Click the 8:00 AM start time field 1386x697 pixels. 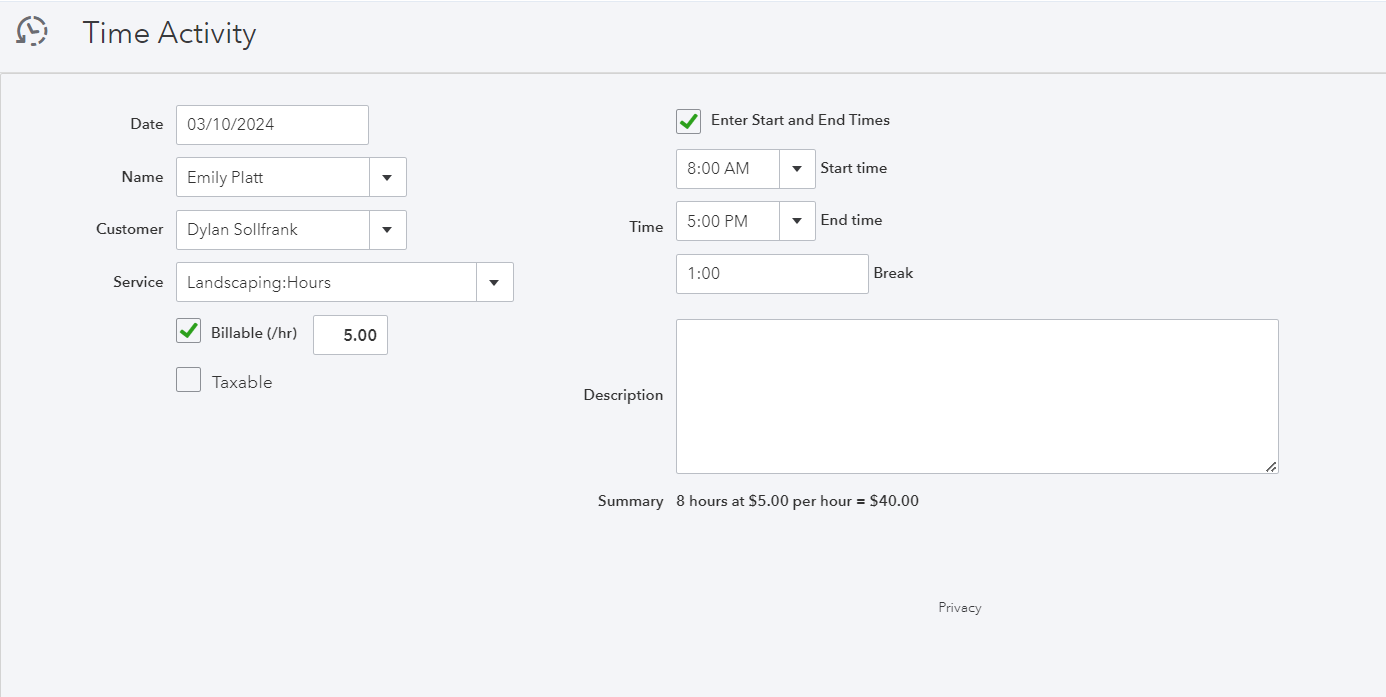pos(727,169)
